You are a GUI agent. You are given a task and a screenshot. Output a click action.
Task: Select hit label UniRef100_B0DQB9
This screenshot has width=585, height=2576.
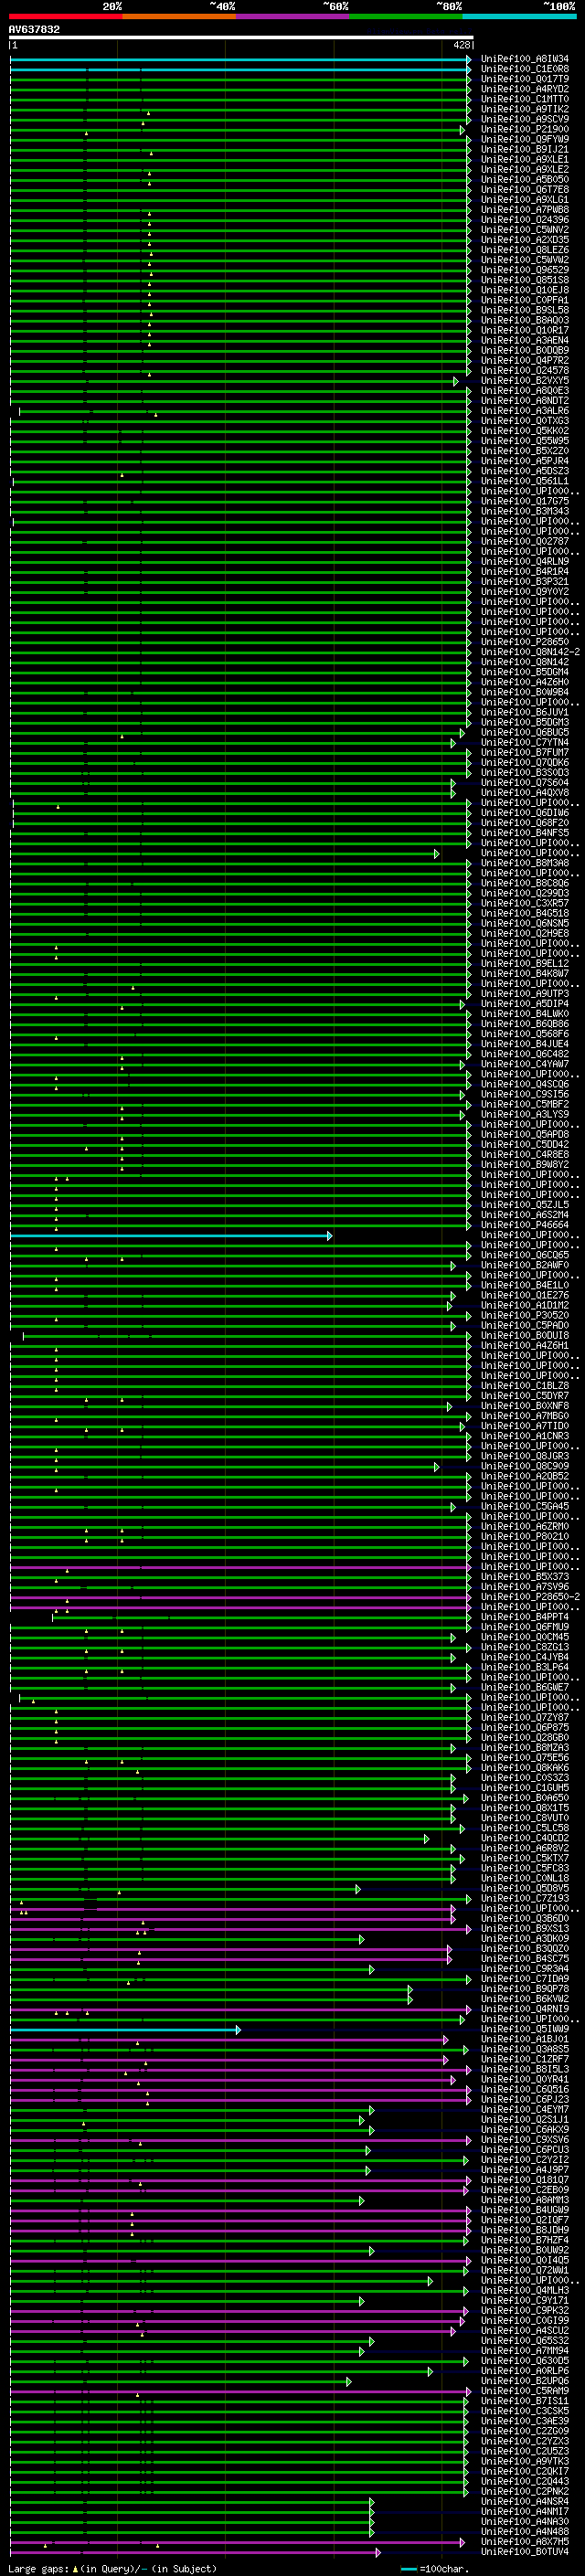525,350
